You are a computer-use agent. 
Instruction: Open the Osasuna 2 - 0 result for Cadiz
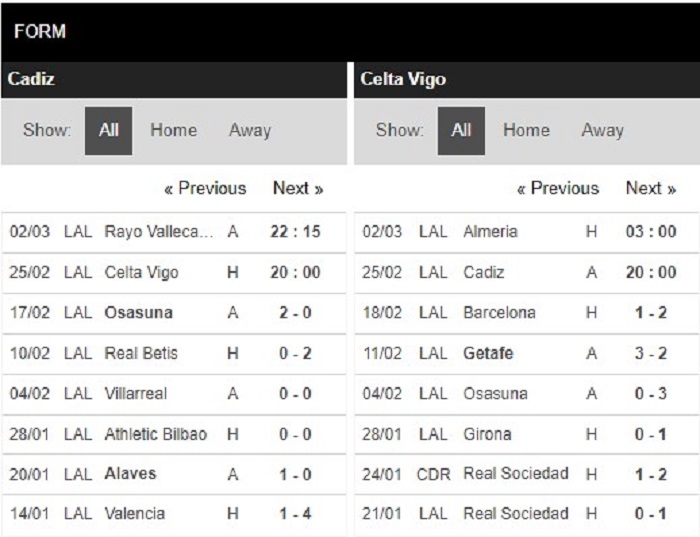coord(174,313)
